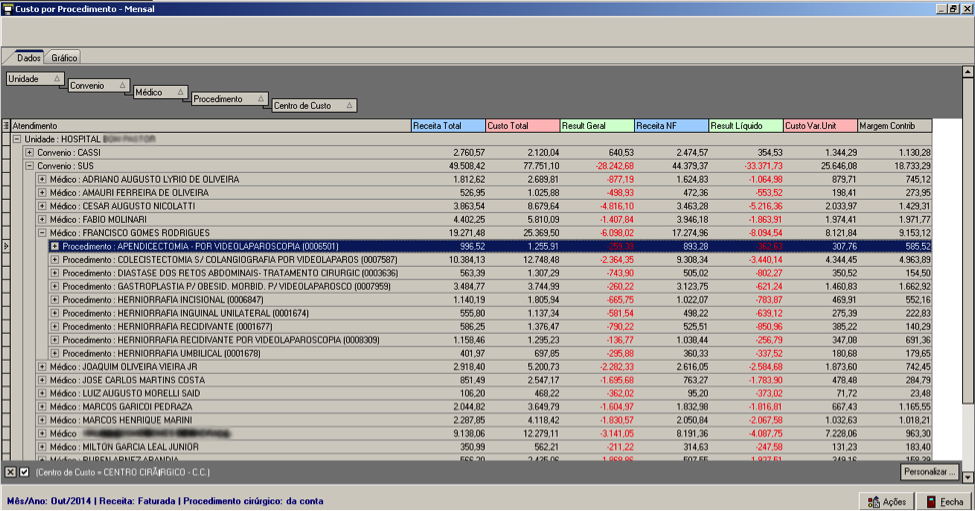
Task: Open the Ações button
Action: click(887, 502)
